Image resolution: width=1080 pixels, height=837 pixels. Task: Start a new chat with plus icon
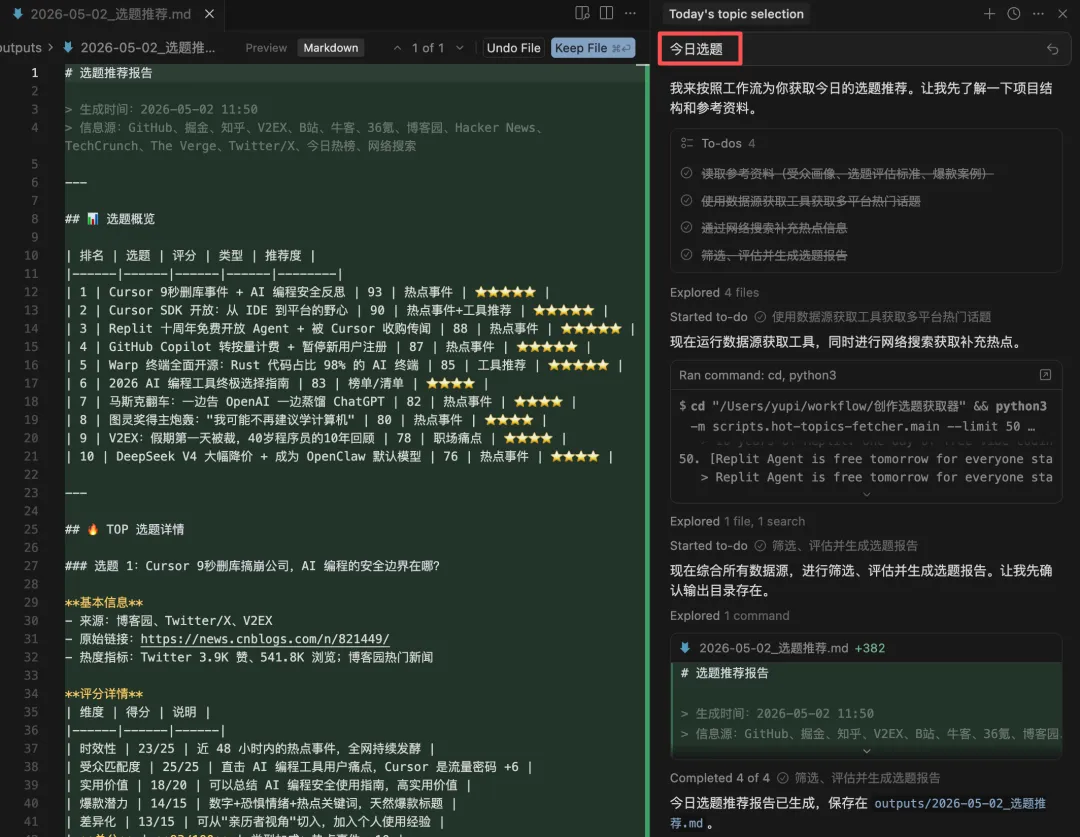click(x=989, y=14)
